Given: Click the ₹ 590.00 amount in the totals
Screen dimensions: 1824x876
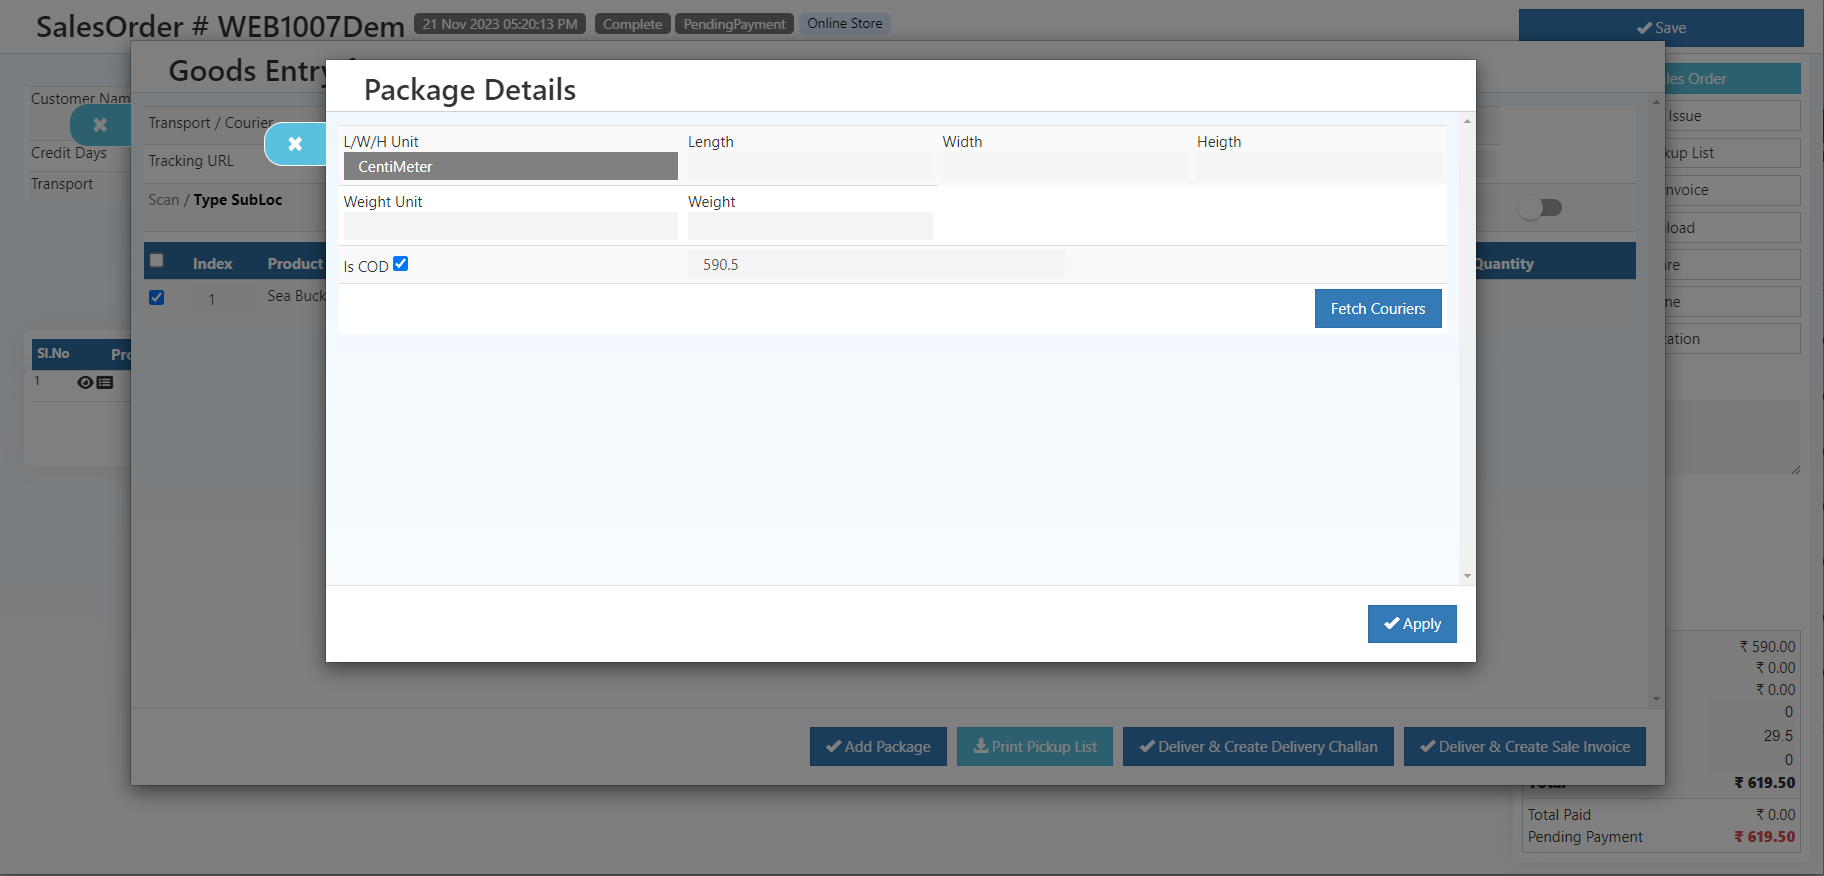Looking at the screenshot, I should (x=1767, y=647).
